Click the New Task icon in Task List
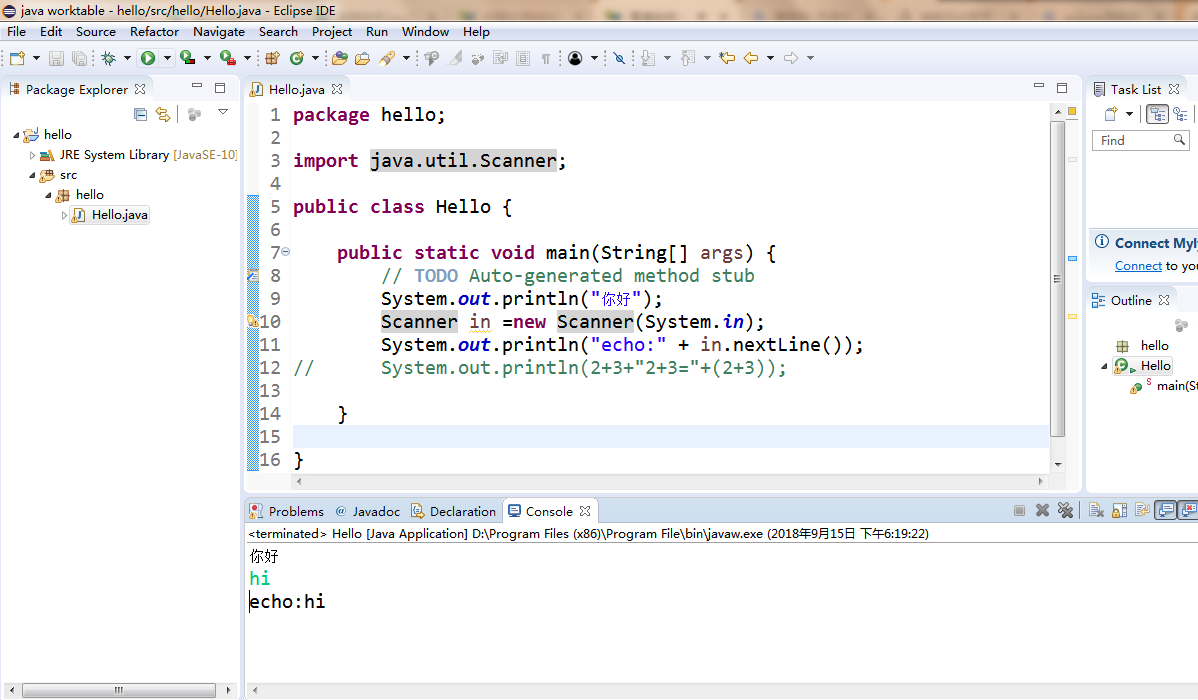Image resolution: width=1198 pixels, height=700 pixels. coord(1111,115)
